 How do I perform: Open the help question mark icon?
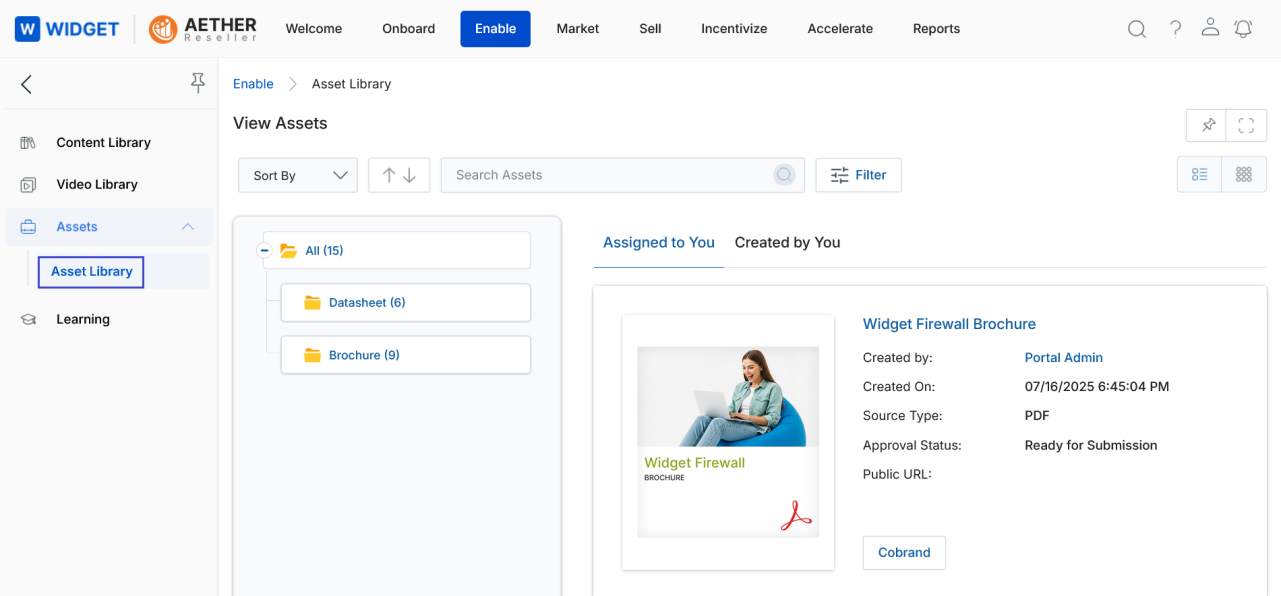(1176, 29)
